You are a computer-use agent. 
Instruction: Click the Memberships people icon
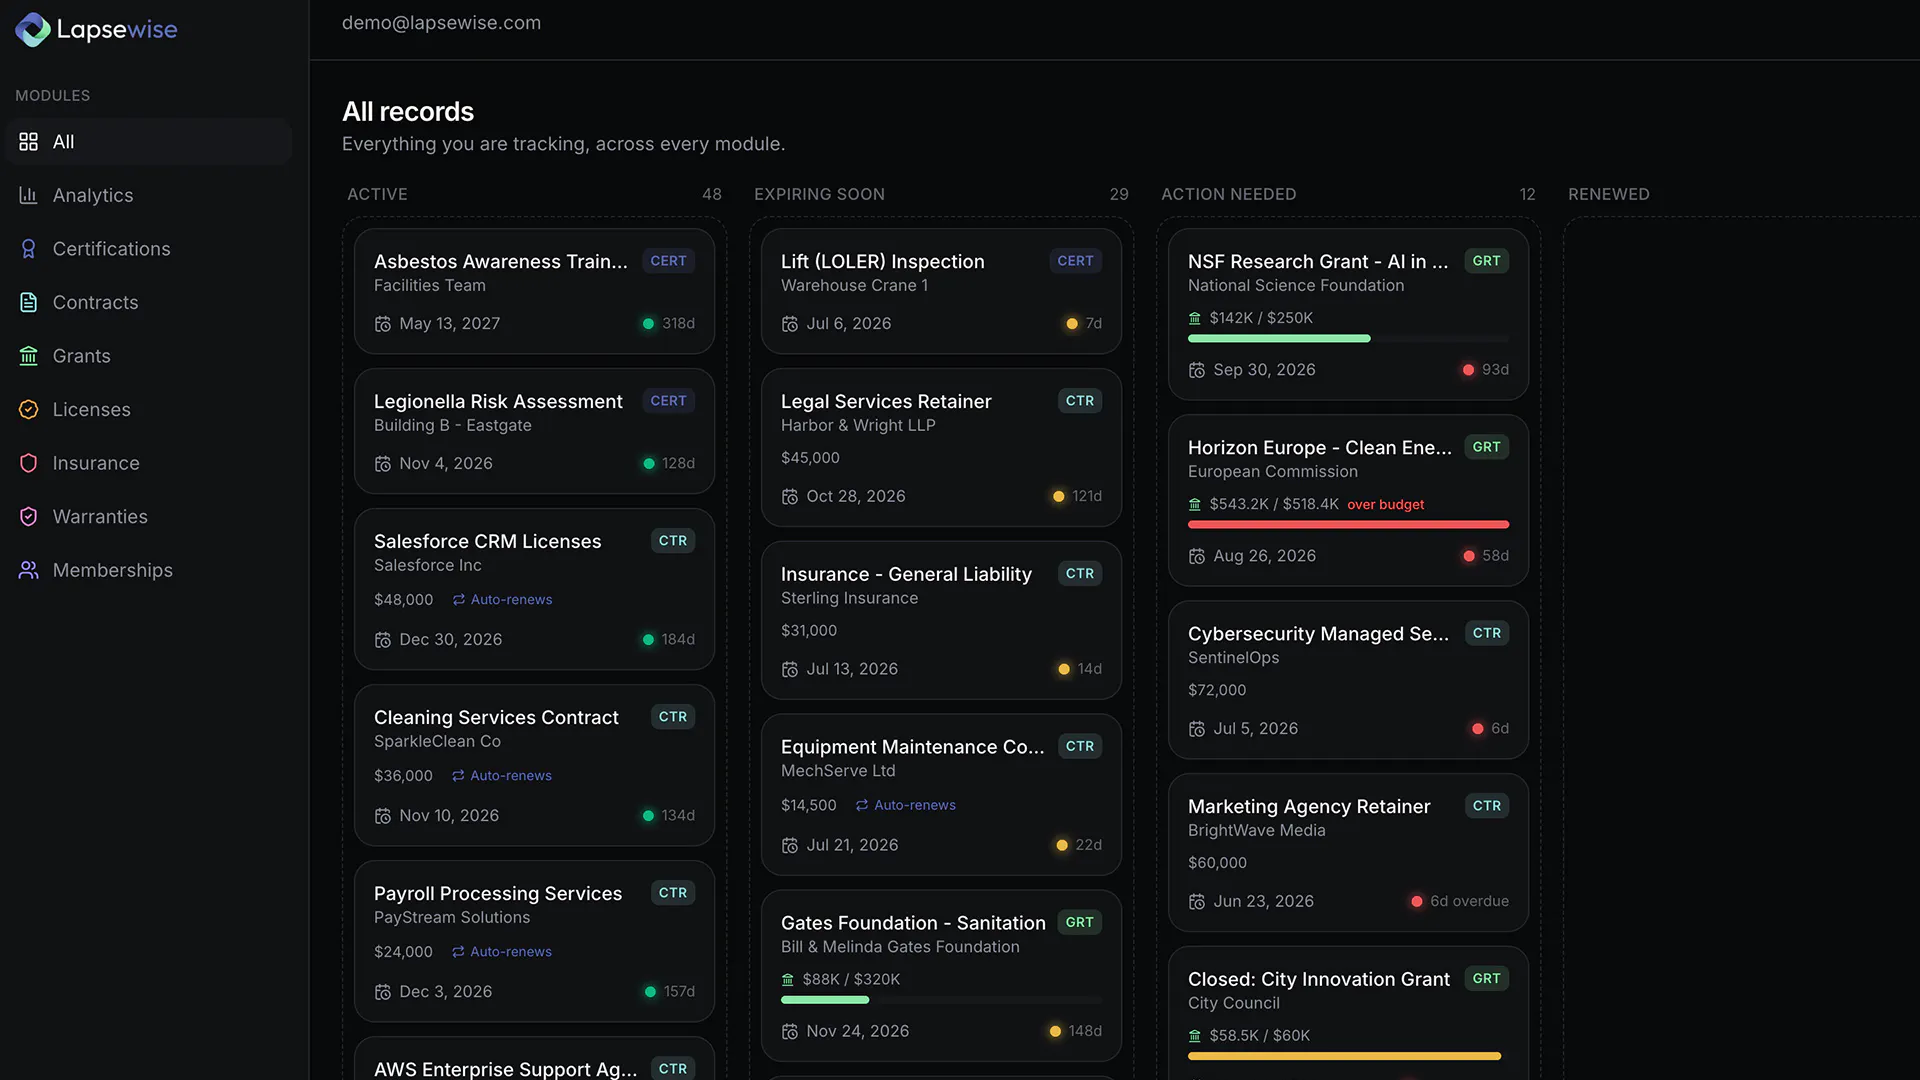tap(28, 570)
